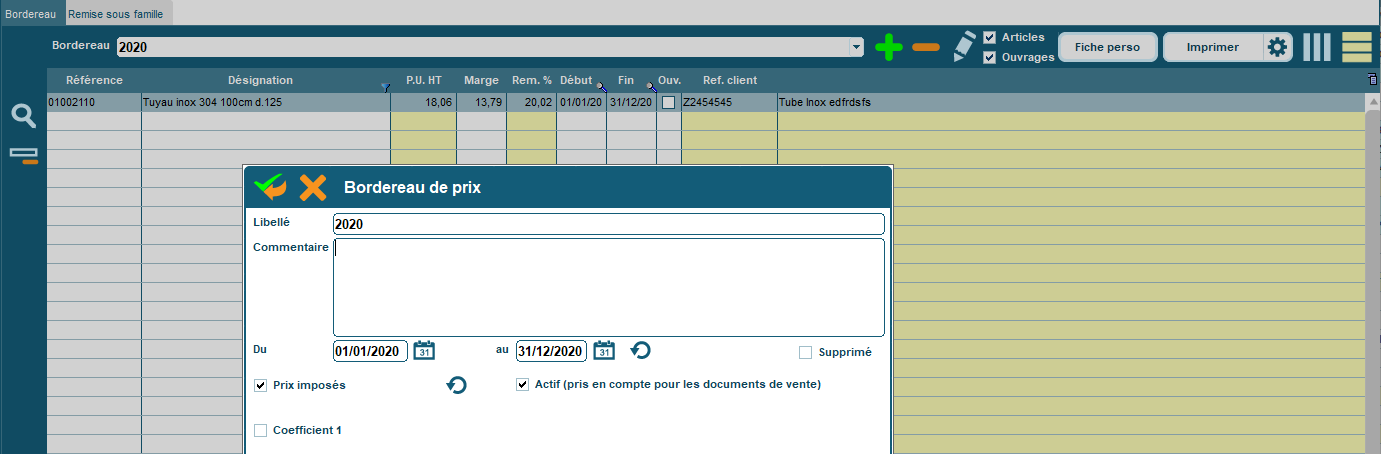1381x454 pixels.
Task: Click inside the Commentaire text area
Action: coord(608,287)
